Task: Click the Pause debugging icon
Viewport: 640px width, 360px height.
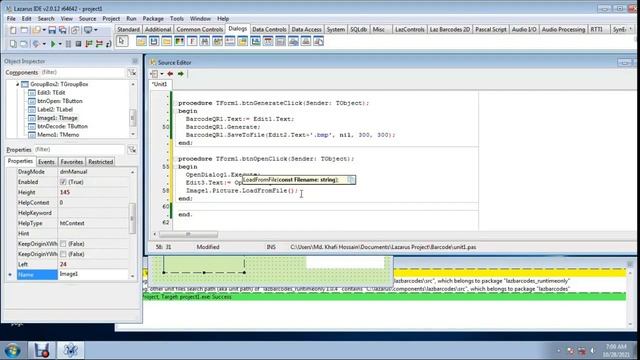Action: click(x=68, y=44)
